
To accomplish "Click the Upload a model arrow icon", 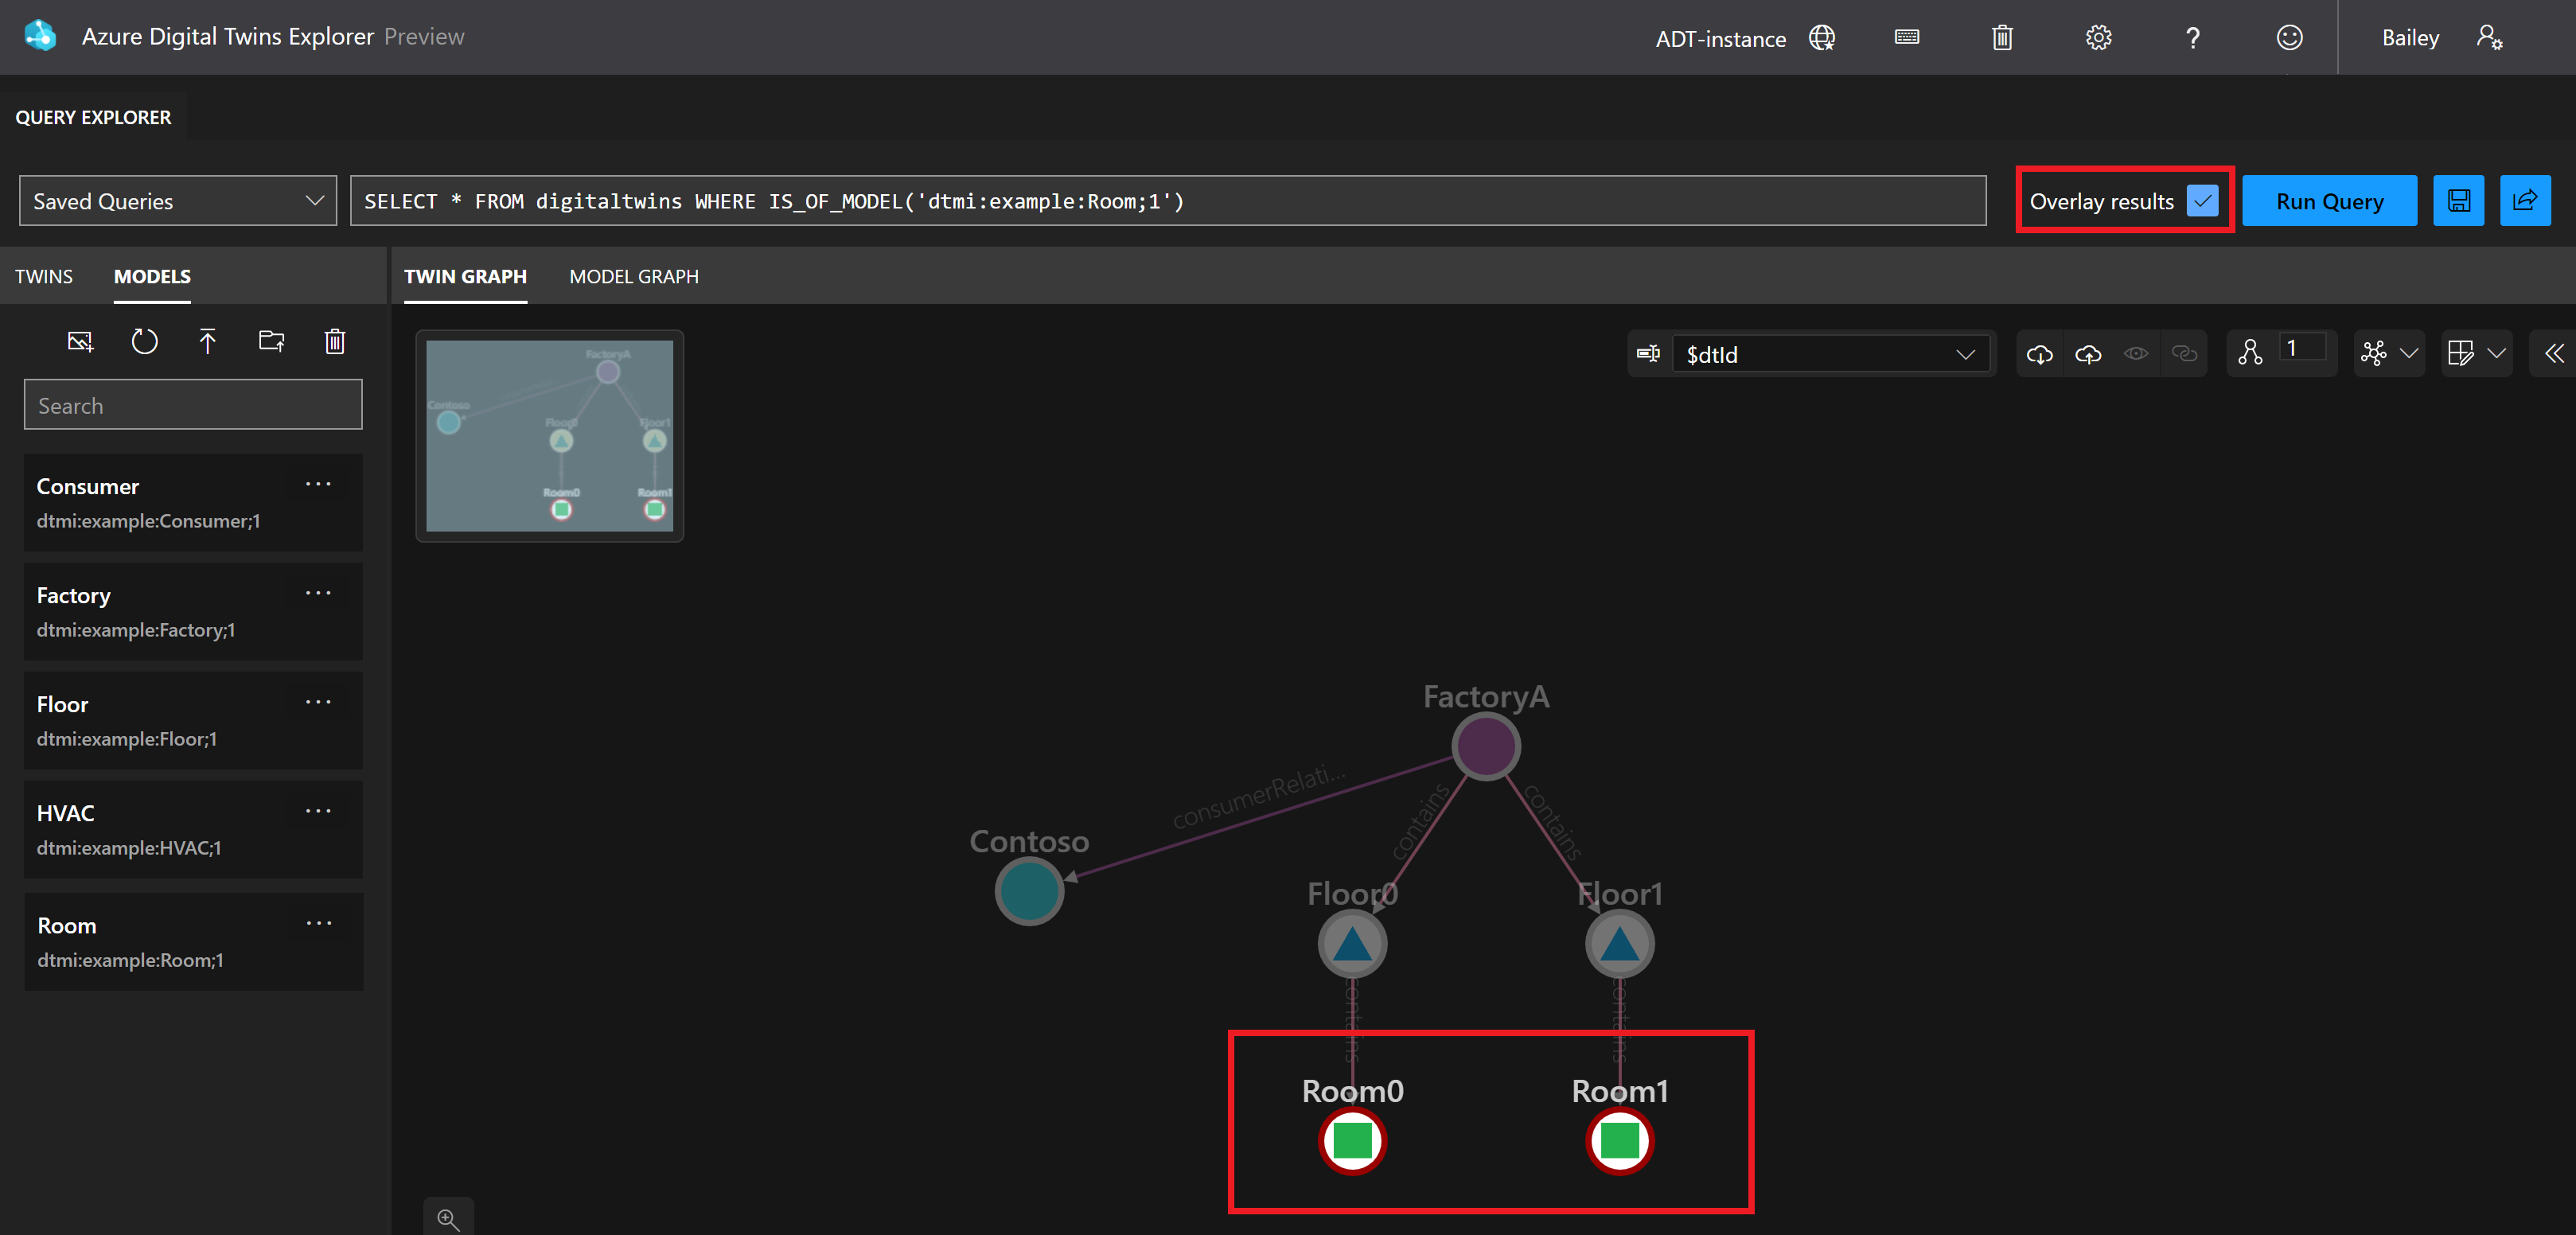I will (207, 342).
